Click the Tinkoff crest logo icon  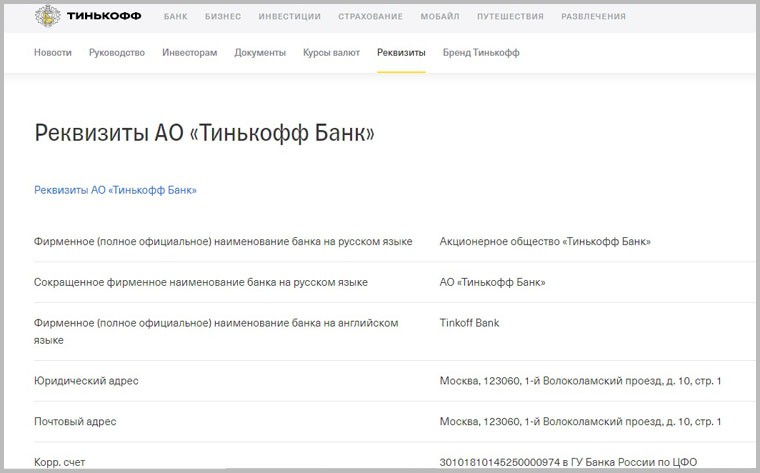(48, 16)
